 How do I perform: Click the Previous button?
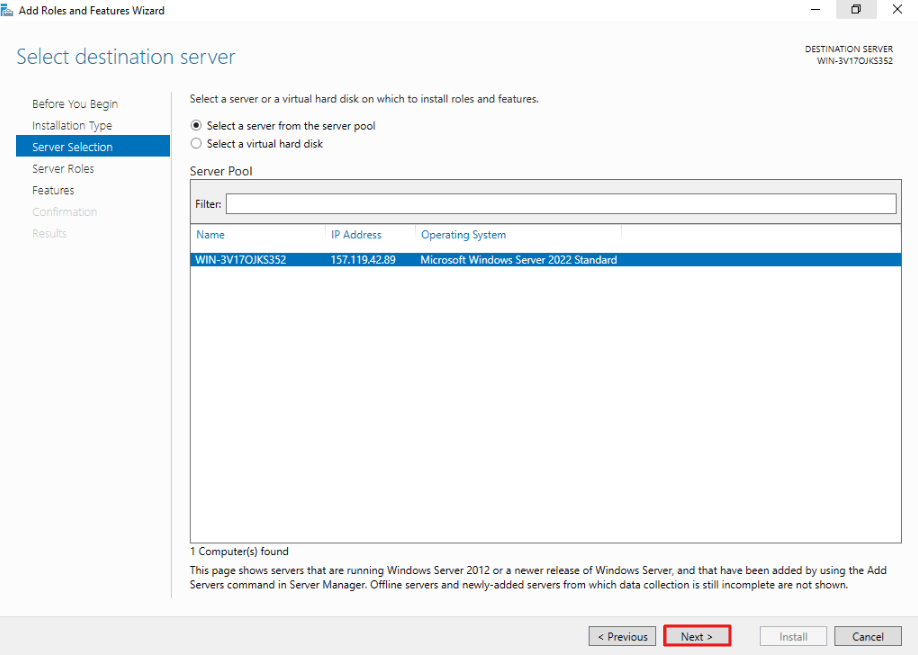pyautogui.click(x=622, y=636)
